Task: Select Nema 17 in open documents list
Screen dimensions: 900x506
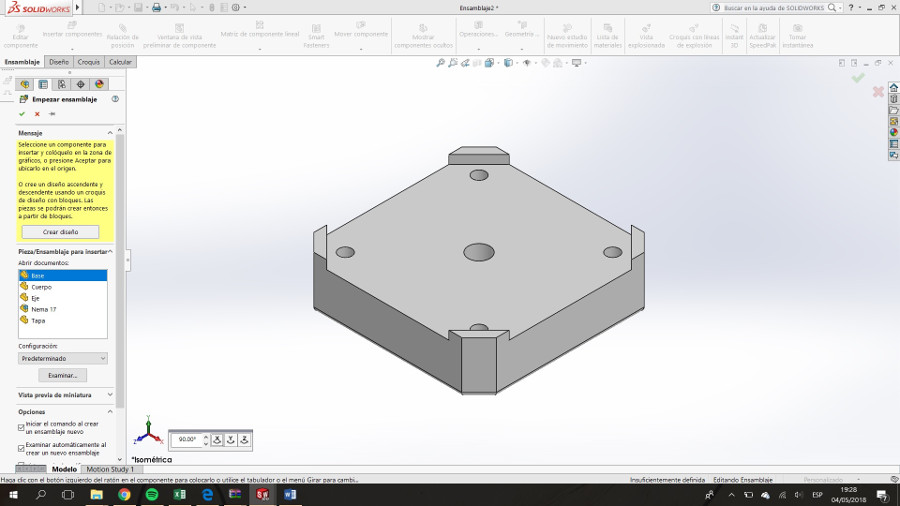Action: pos(63,309)
